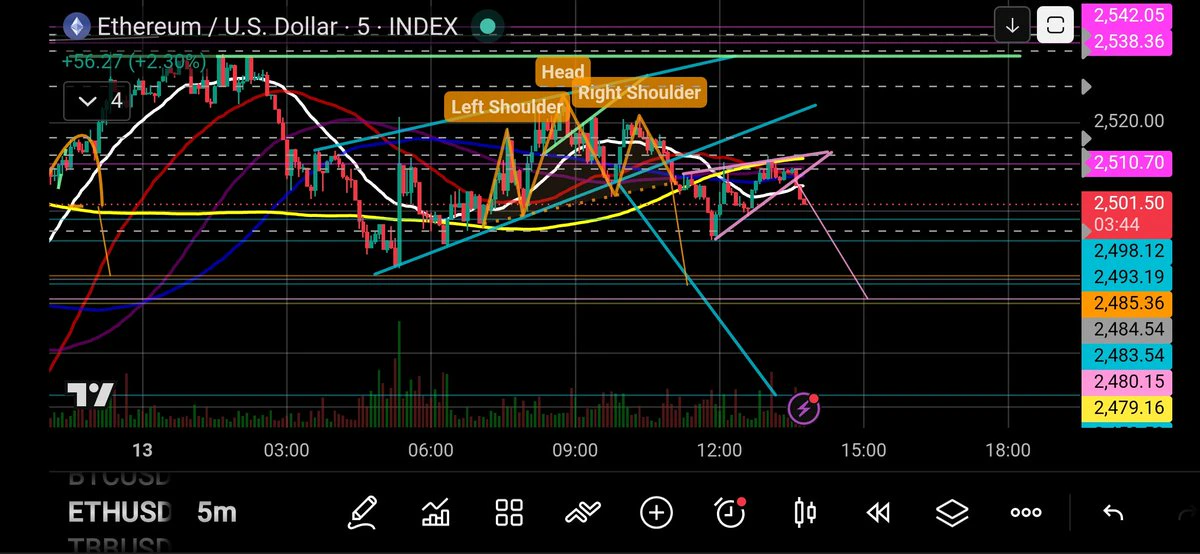Tap the 03:00 time axis label
This screenshot has width=1200, height=554.
286,450
